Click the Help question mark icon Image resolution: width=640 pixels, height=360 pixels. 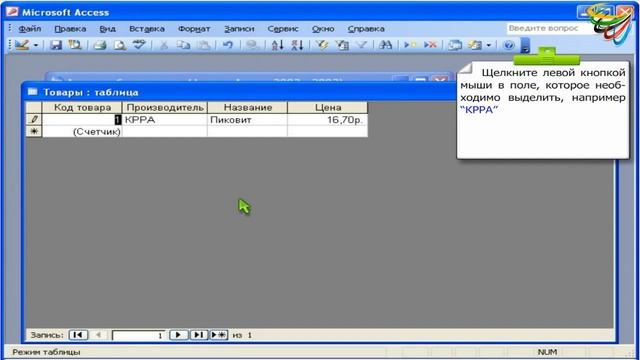509,45
